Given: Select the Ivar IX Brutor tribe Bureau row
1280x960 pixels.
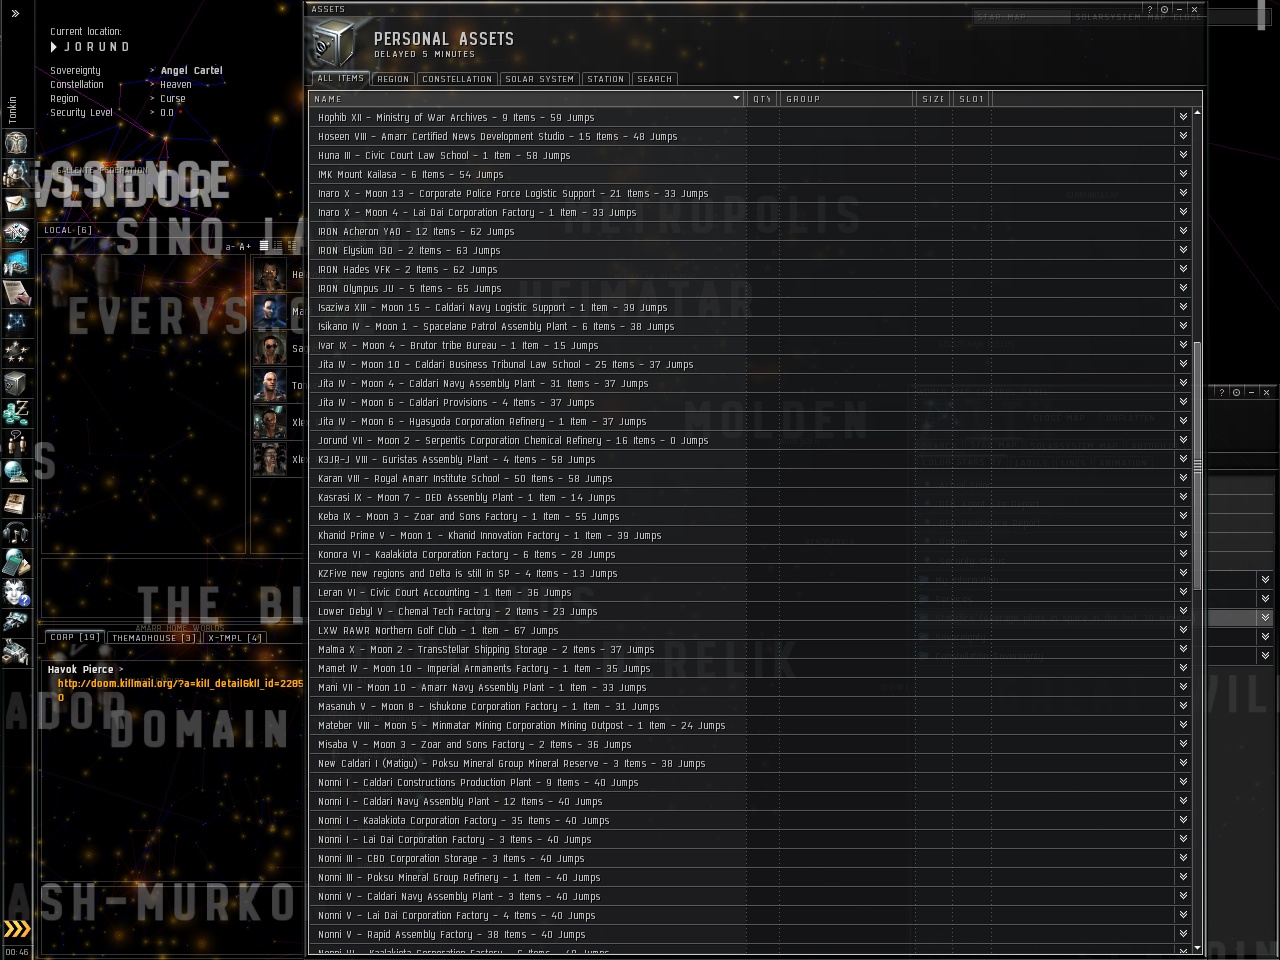Looking at the screenshot, I should point(750,345).
